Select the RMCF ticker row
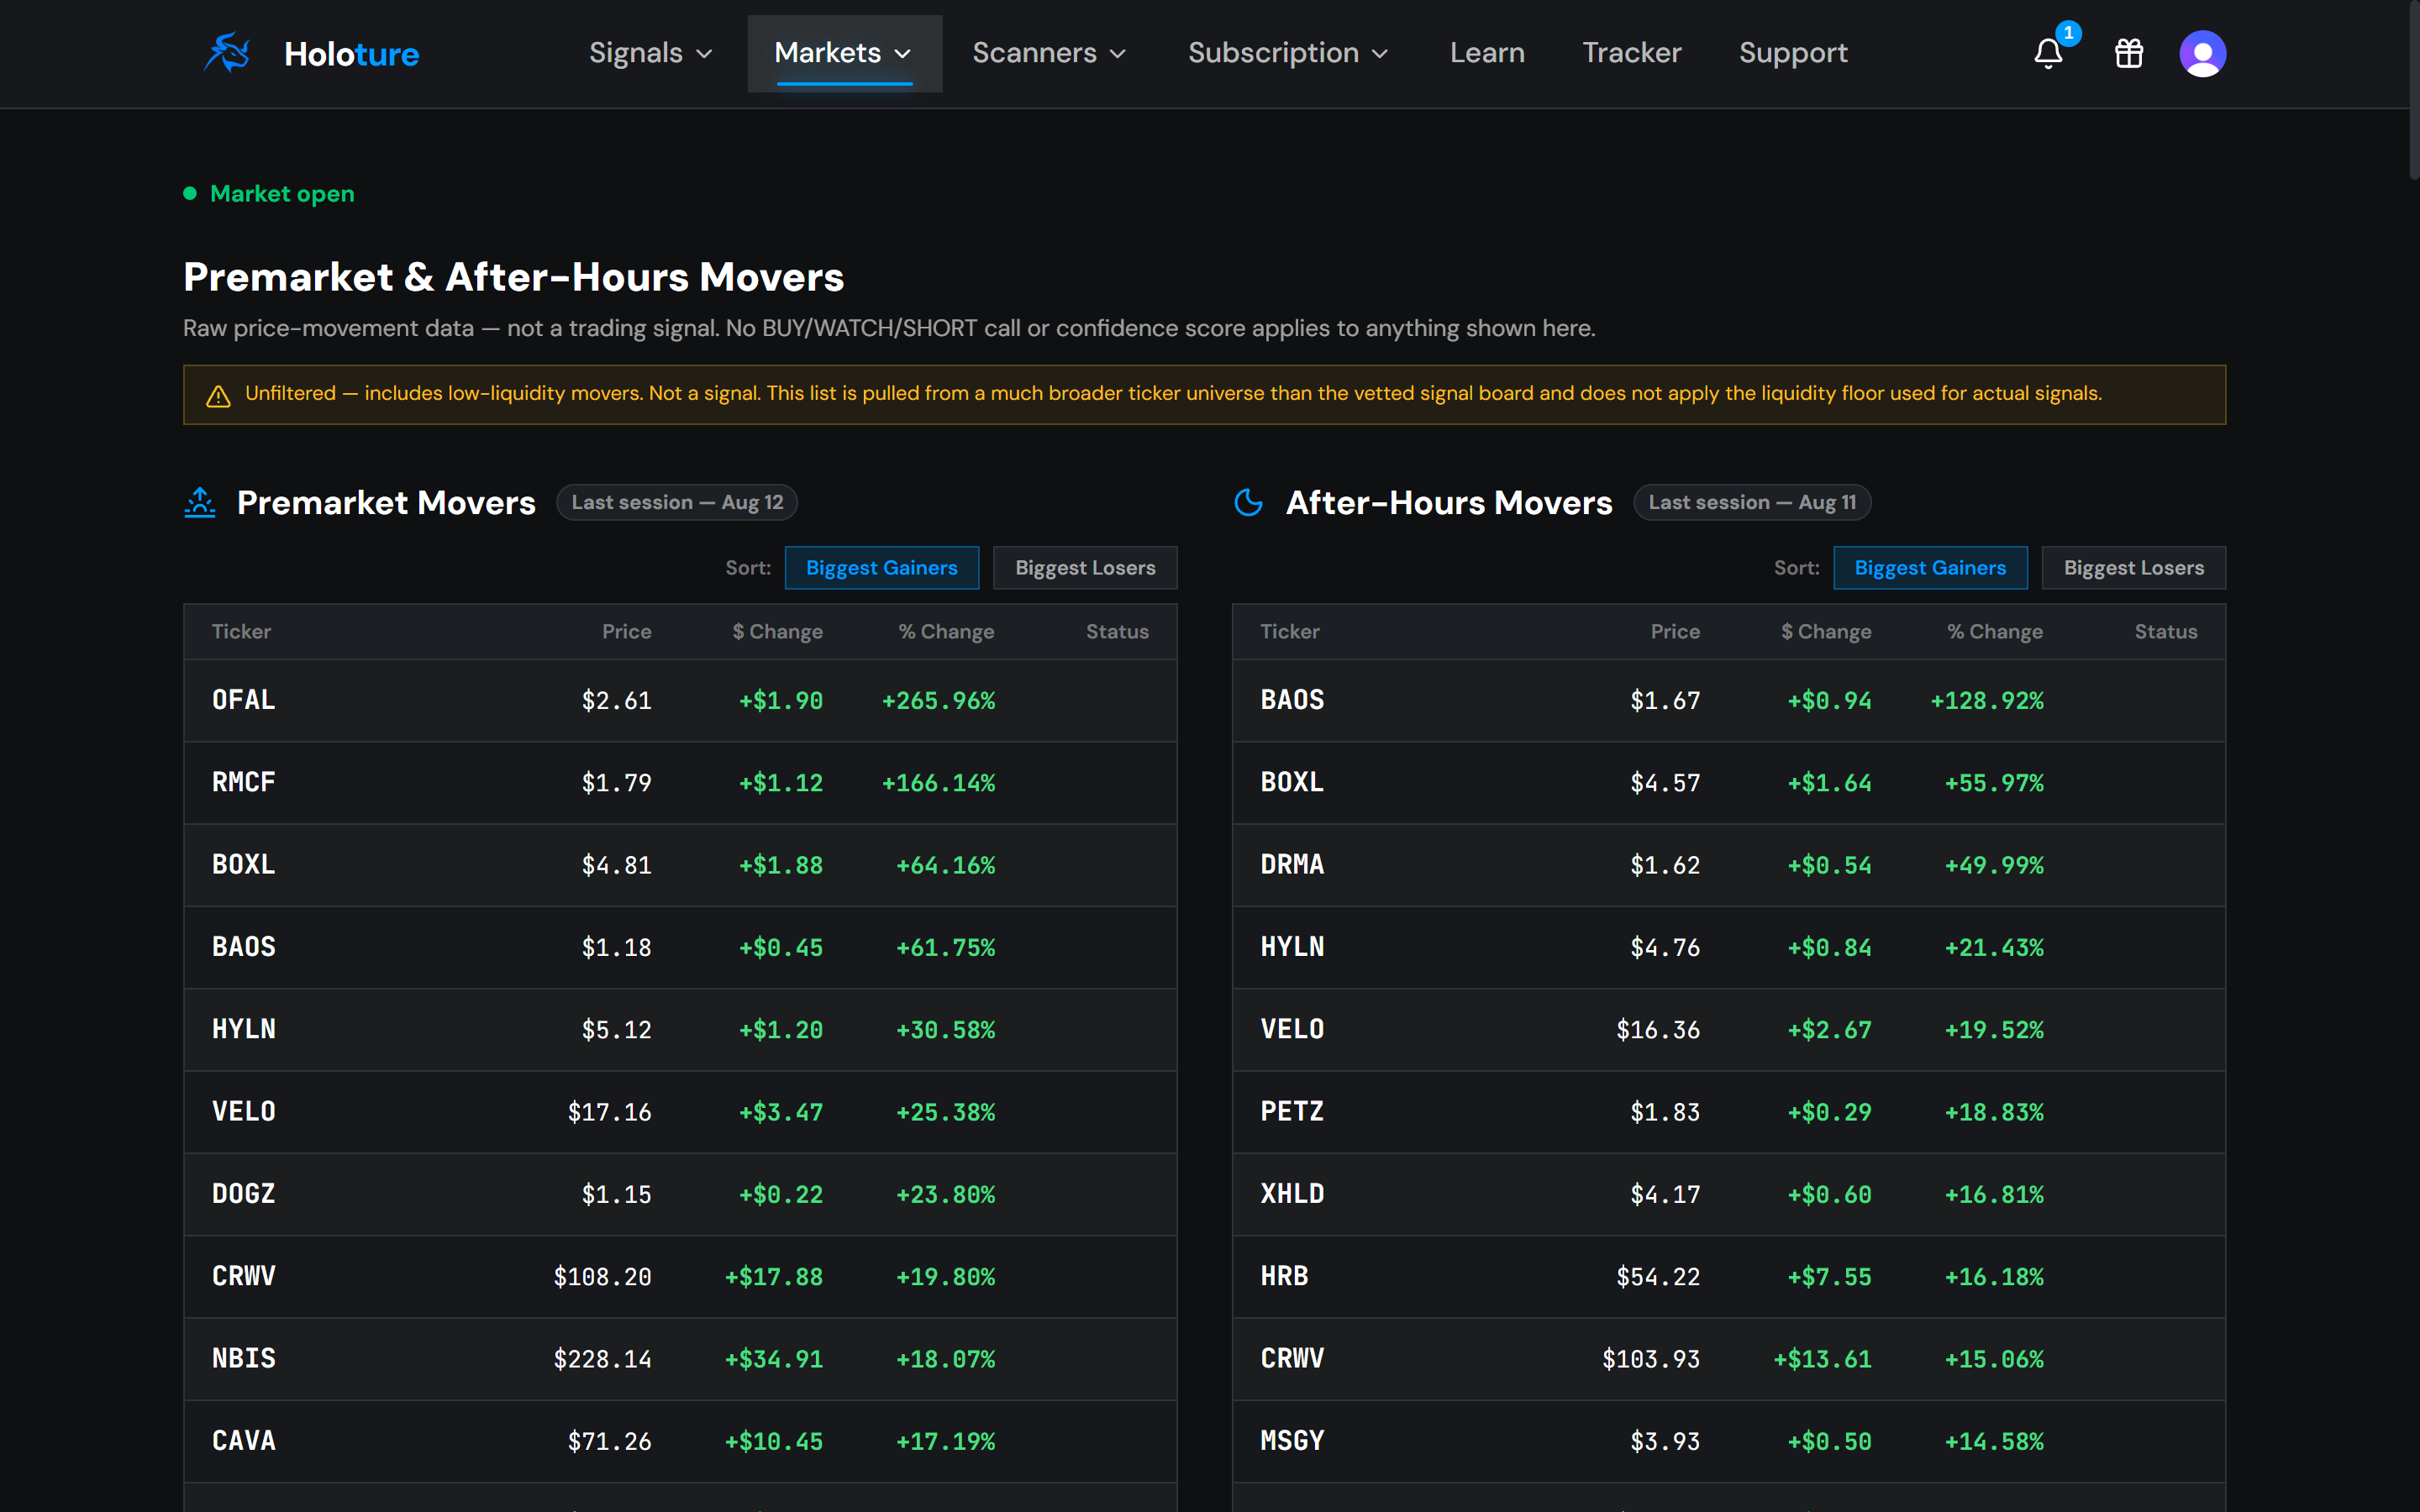2420x1512 pixels. (x=680, y=782)
